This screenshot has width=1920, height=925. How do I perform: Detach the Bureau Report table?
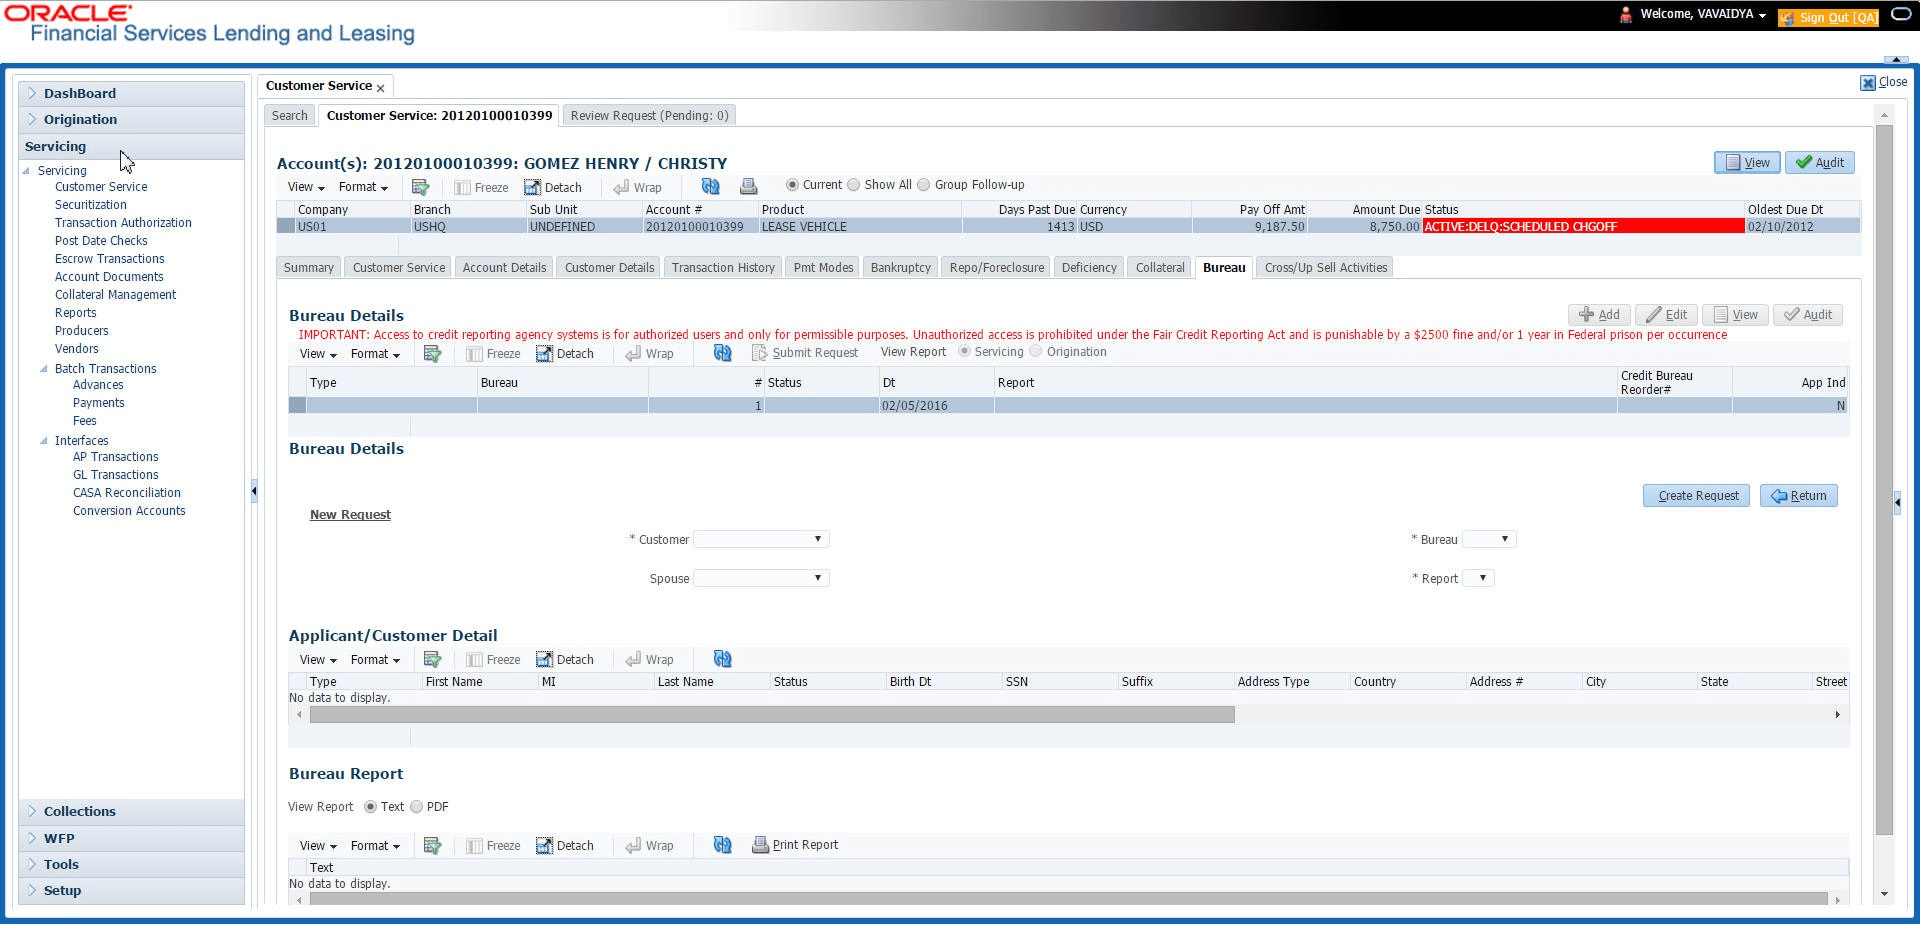point(565,845)
